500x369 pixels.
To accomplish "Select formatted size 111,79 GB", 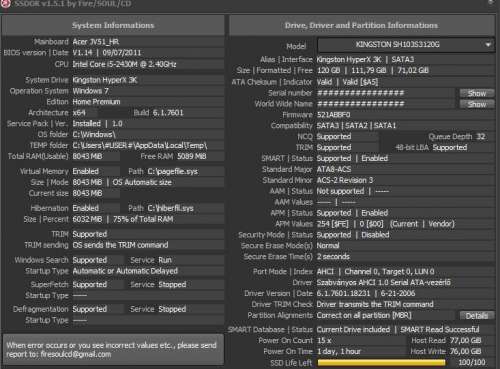I will [368, 70].
